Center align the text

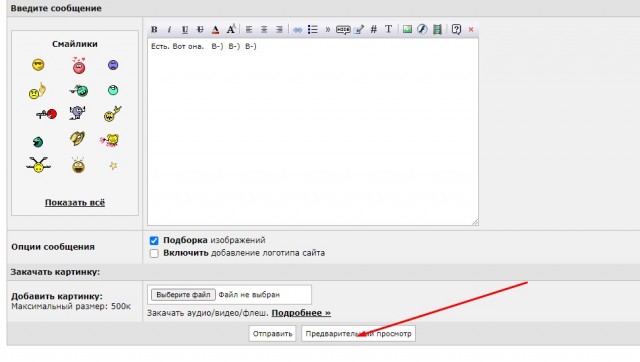pos(264,29)
